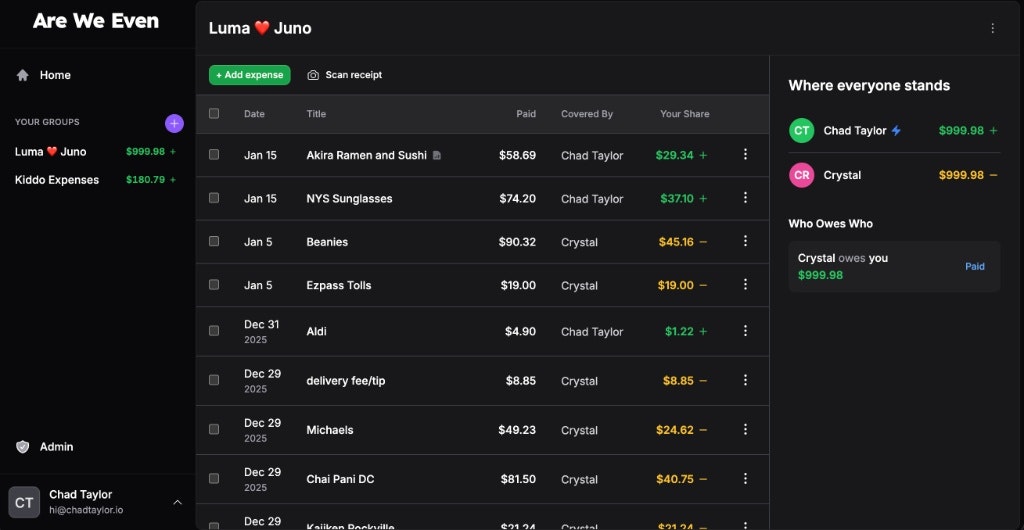The height and width of the screenshot is (530, 1024).
Task: Open the Admin section
Action: click(56, 447)
